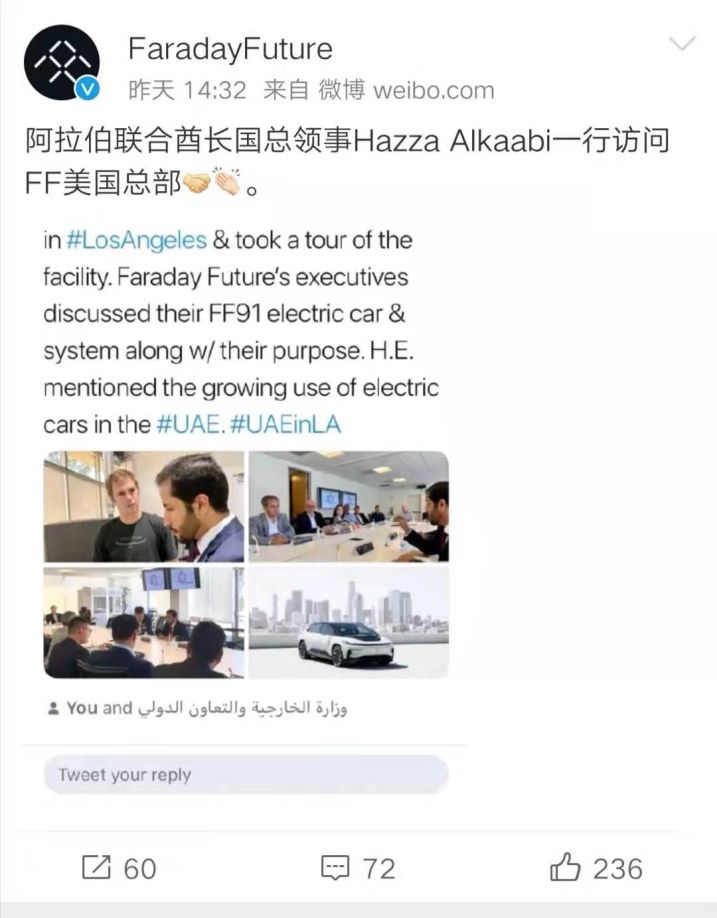Expand the post options chevron

(682, 44)
